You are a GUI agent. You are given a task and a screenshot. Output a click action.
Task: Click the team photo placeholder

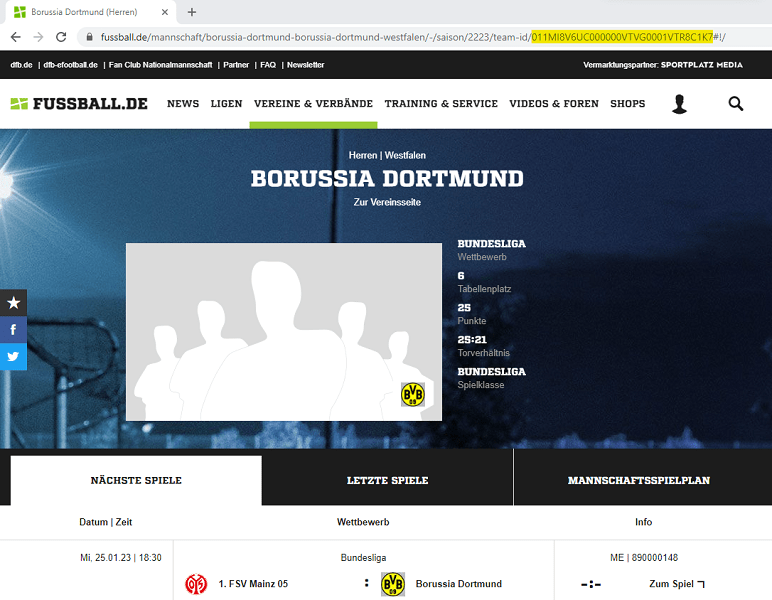[284, 332]
